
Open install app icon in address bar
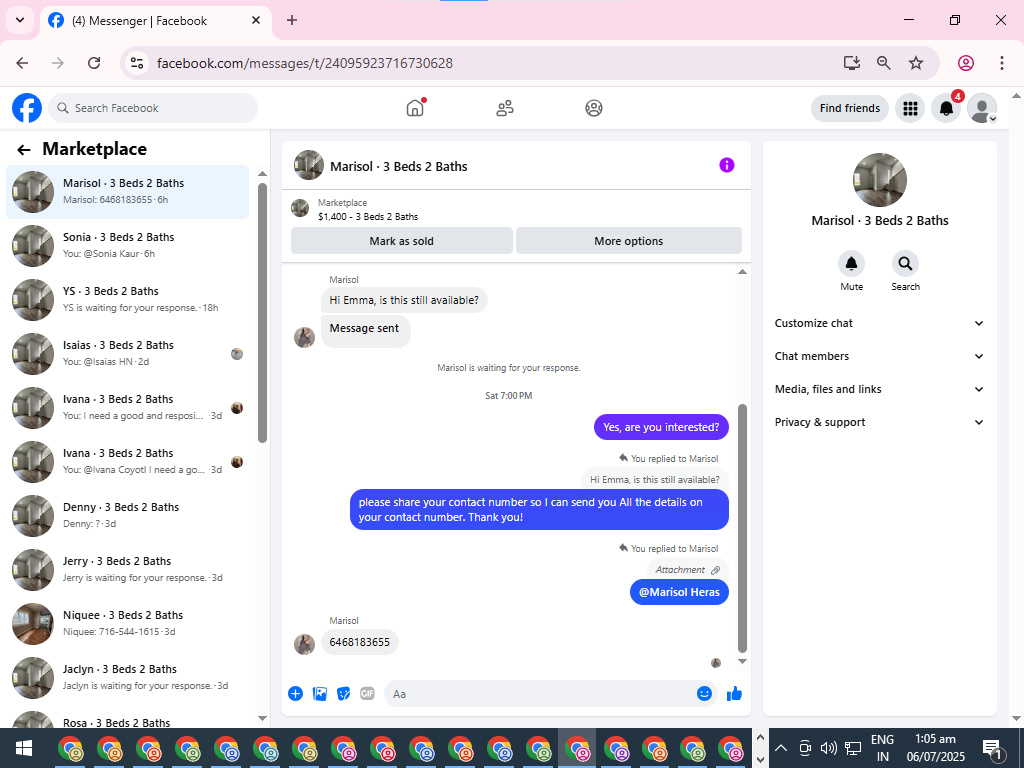pyautogui.click(x=852, y=63)
